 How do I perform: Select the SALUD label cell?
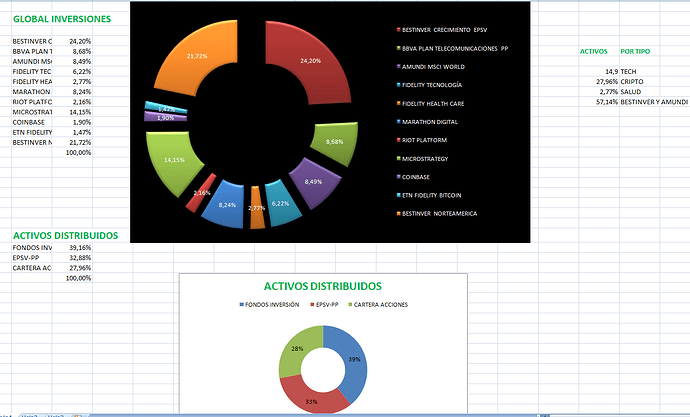pyautogui.click(x=631, y=91)
